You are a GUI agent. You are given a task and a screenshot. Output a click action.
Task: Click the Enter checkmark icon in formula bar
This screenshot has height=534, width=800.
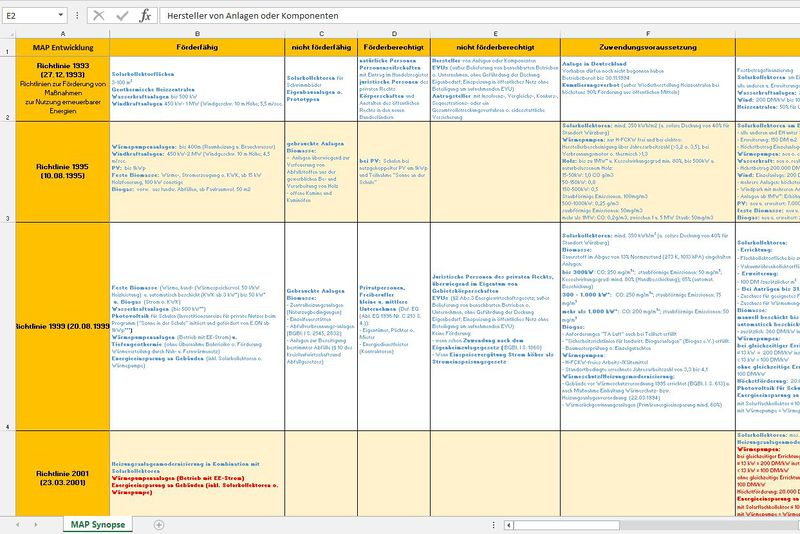[x=121, y=16]
